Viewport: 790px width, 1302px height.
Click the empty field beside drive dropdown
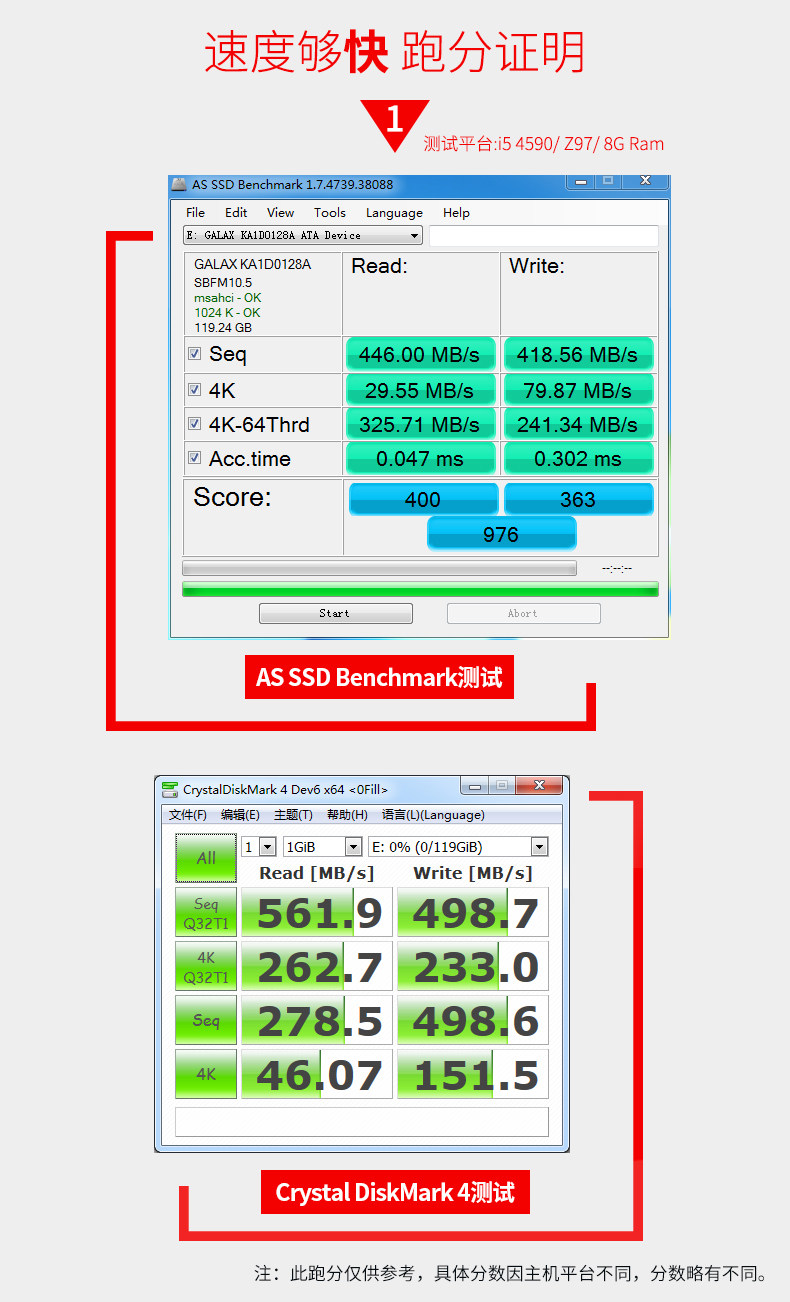pos(544,236)
